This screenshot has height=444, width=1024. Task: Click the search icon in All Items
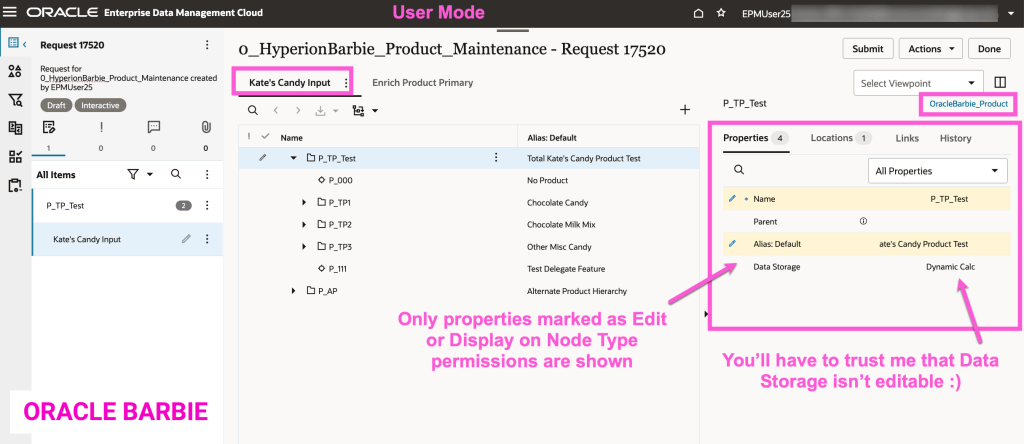[x=176, y=174]
